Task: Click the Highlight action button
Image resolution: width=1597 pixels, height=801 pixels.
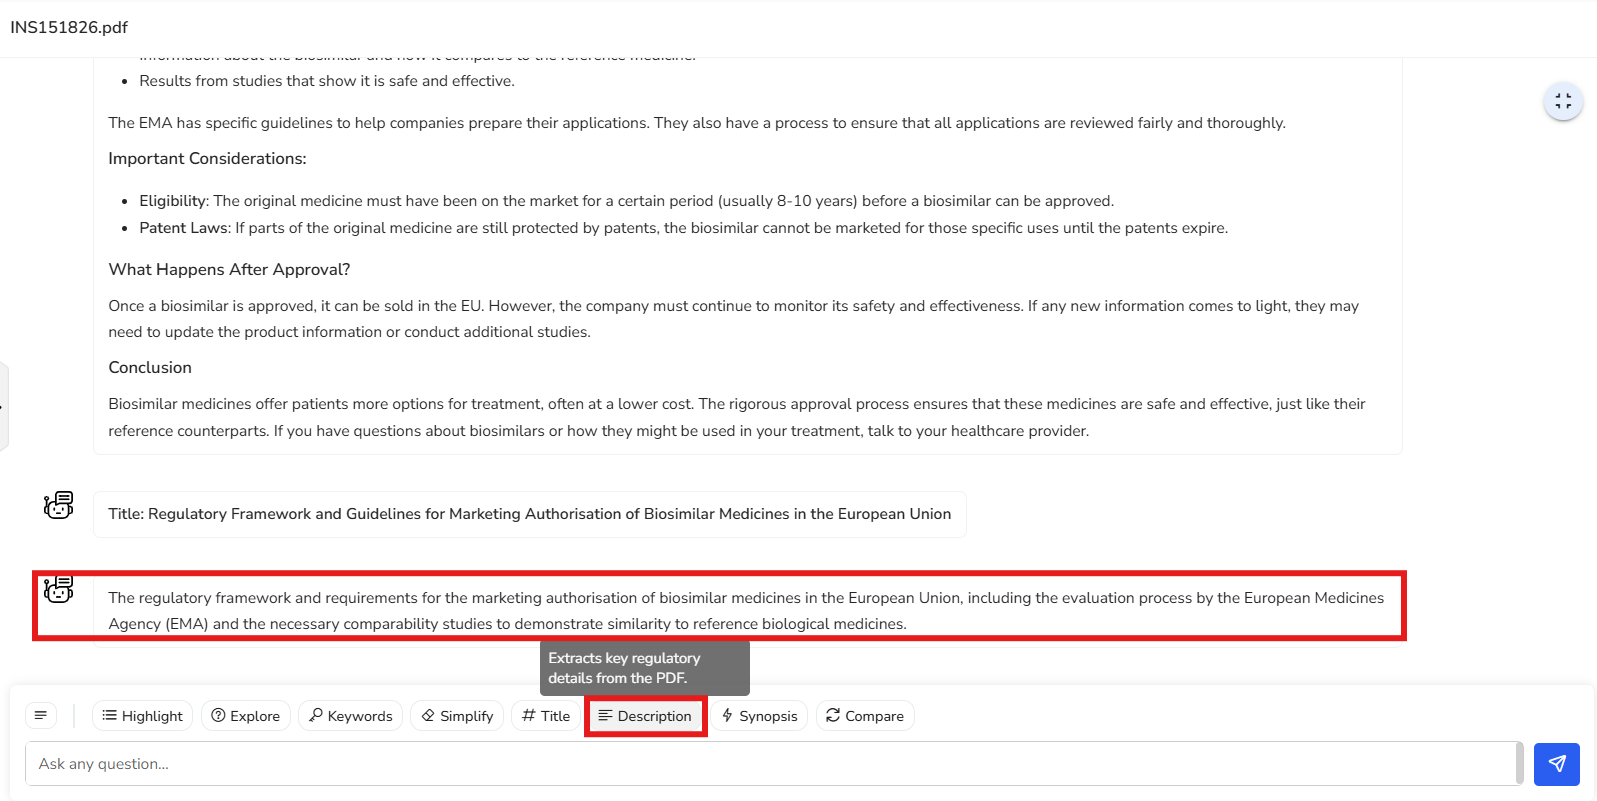Action: click(143, 716)
